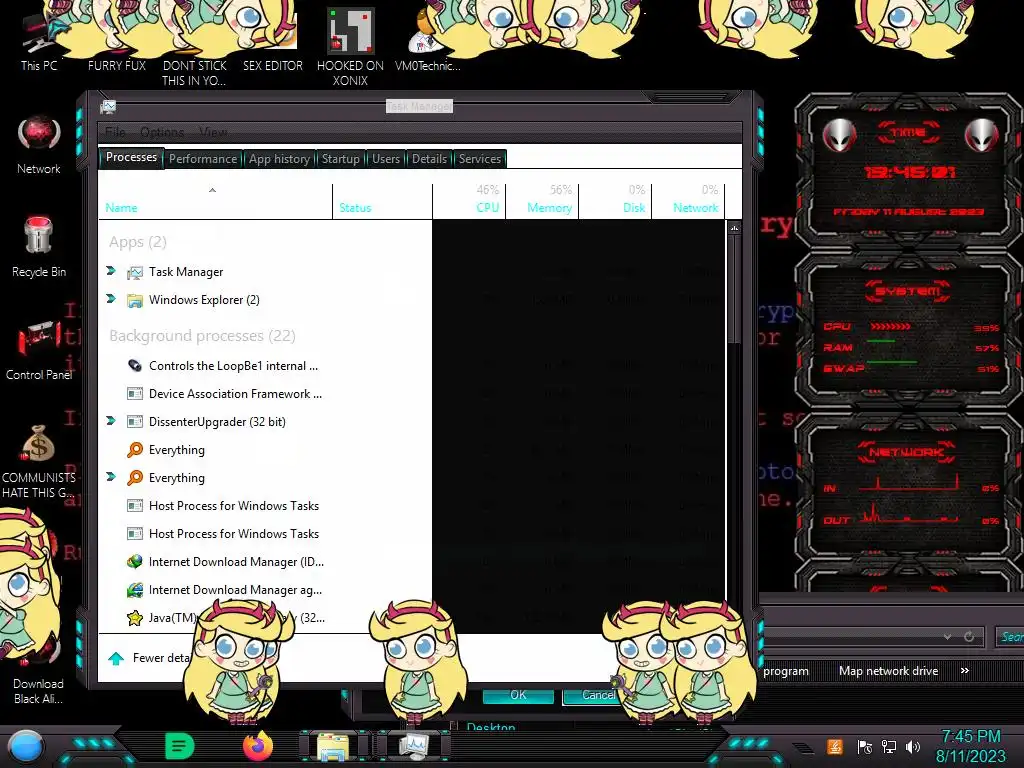The height and width of the screenshot is (768, 1024).
Task: Open File Explorer from the taskbar
Action: (x=333, y=746)
